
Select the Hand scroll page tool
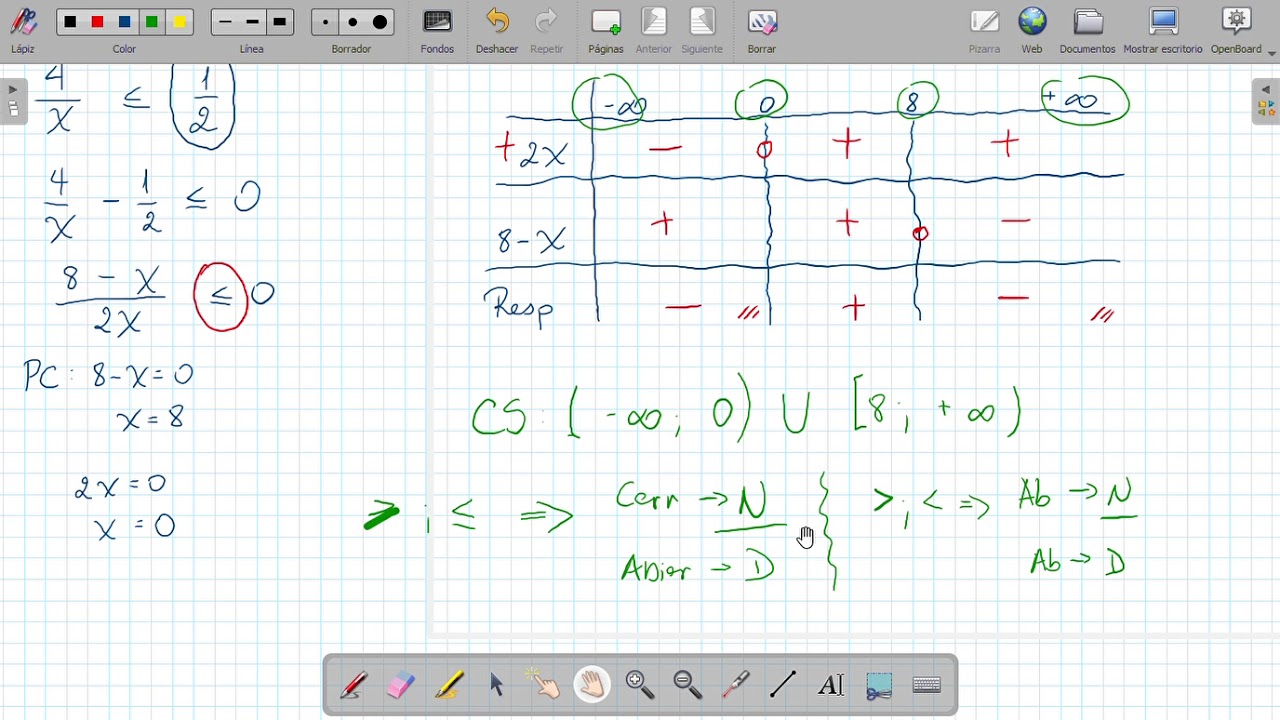[592, 685]
